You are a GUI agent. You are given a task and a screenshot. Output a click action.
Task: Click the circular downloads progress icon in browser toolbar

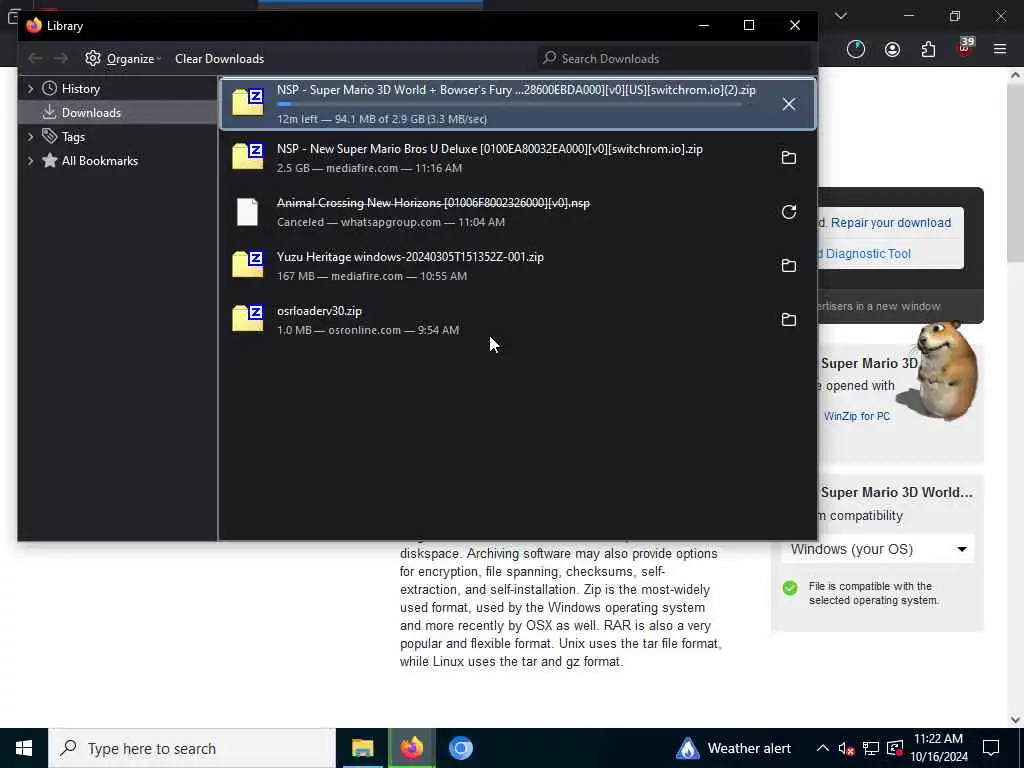tap(856, 50)
